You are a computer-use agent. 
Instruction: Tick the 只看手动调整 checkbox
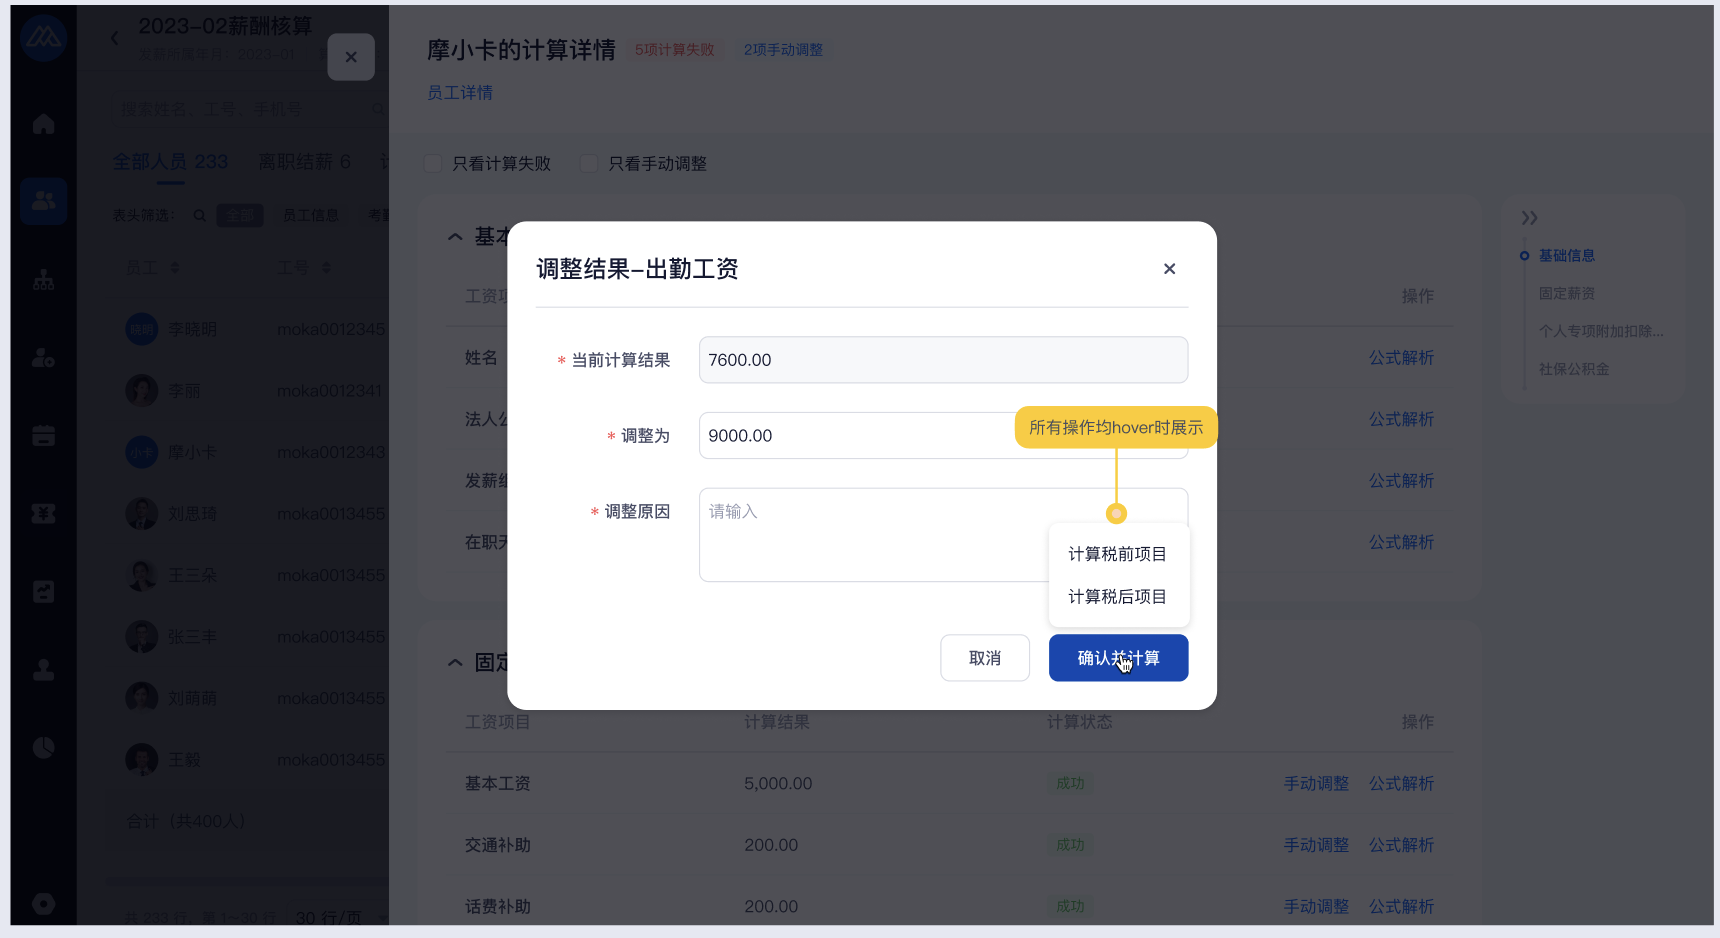click(x=590, y=164)
